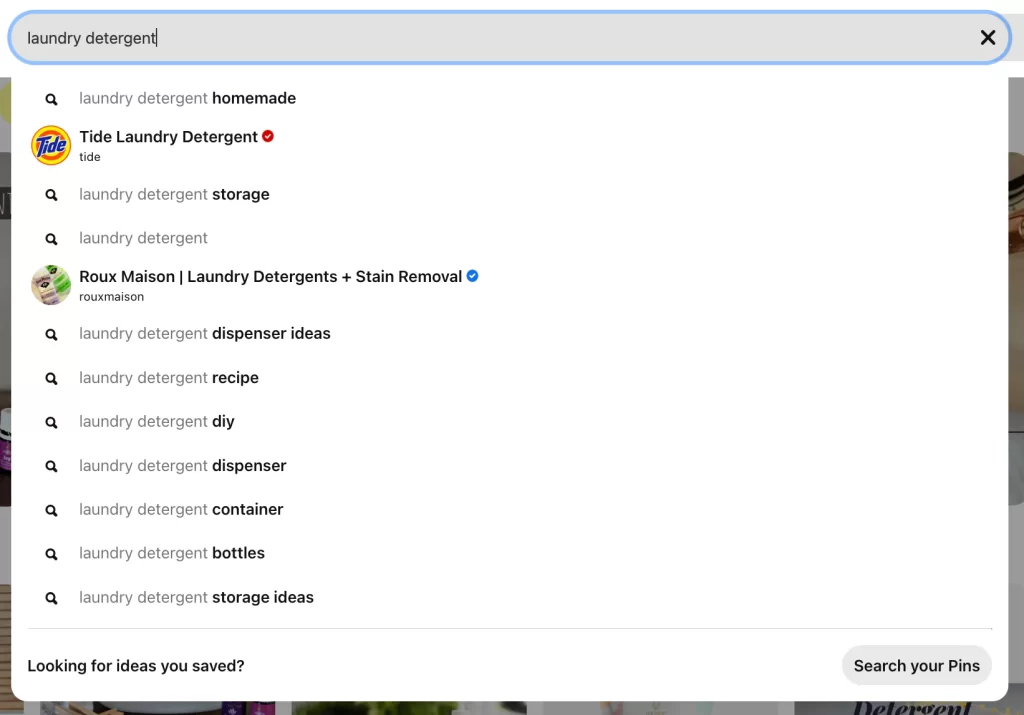Select 'laundry detergent bottles' suggestion
This screenshot has width=1024, height=715.
pos(172,553)
